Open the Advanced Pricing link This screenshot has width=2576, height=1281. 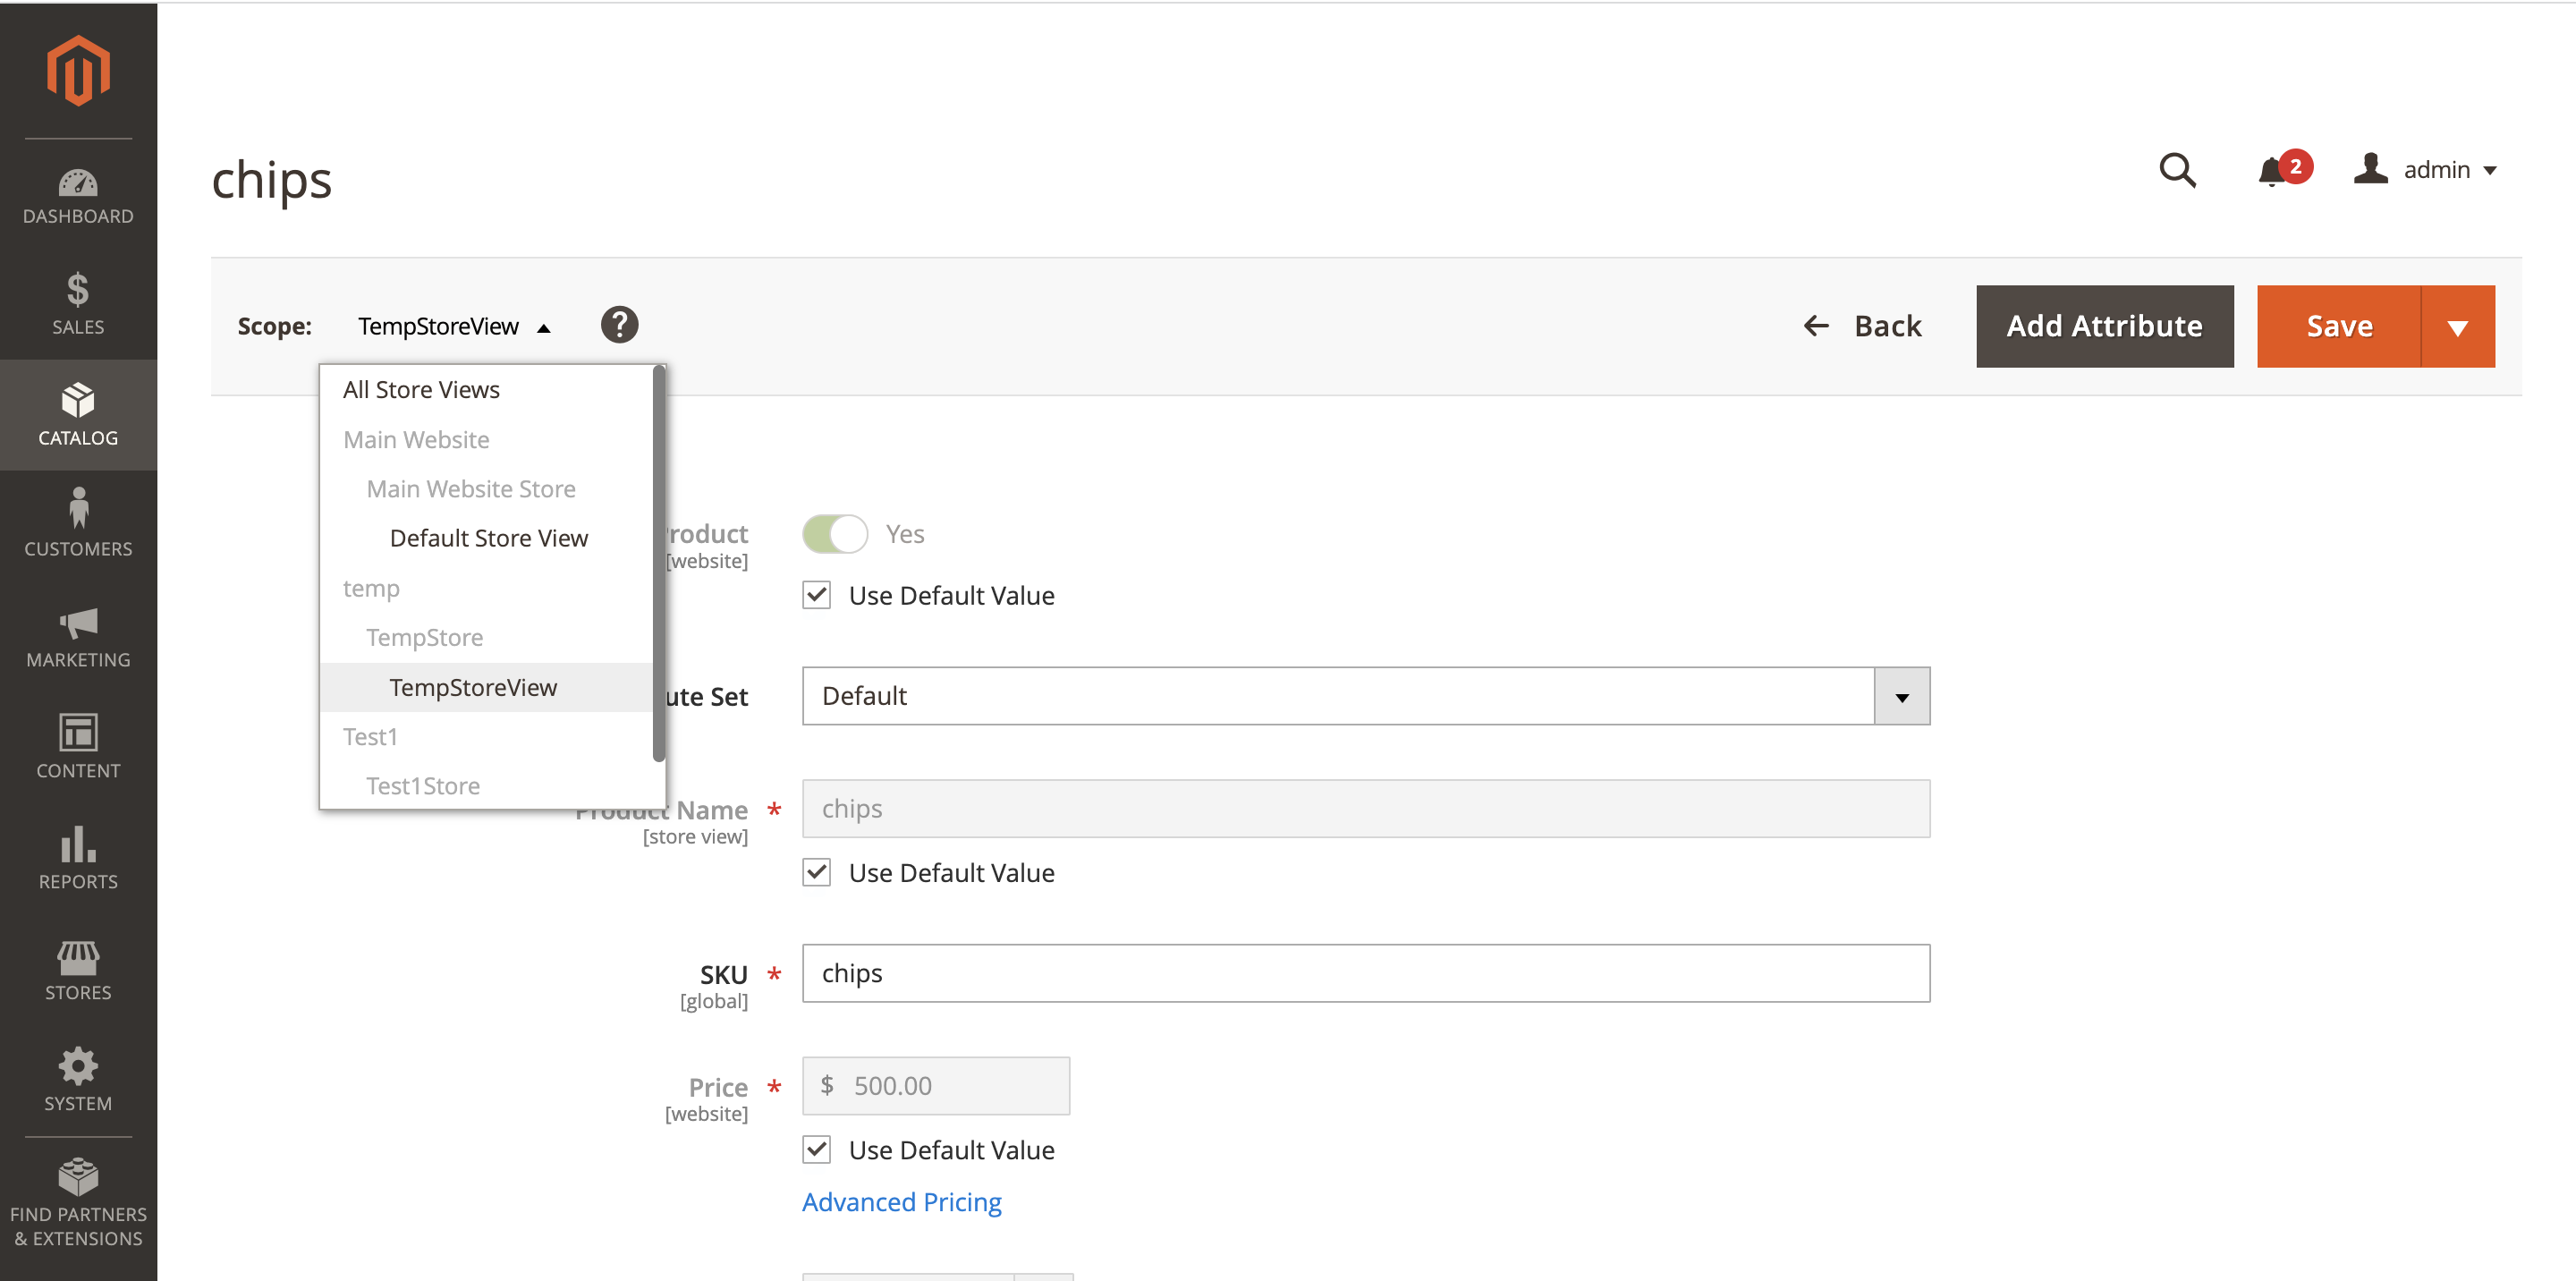tap(901, 1202)
